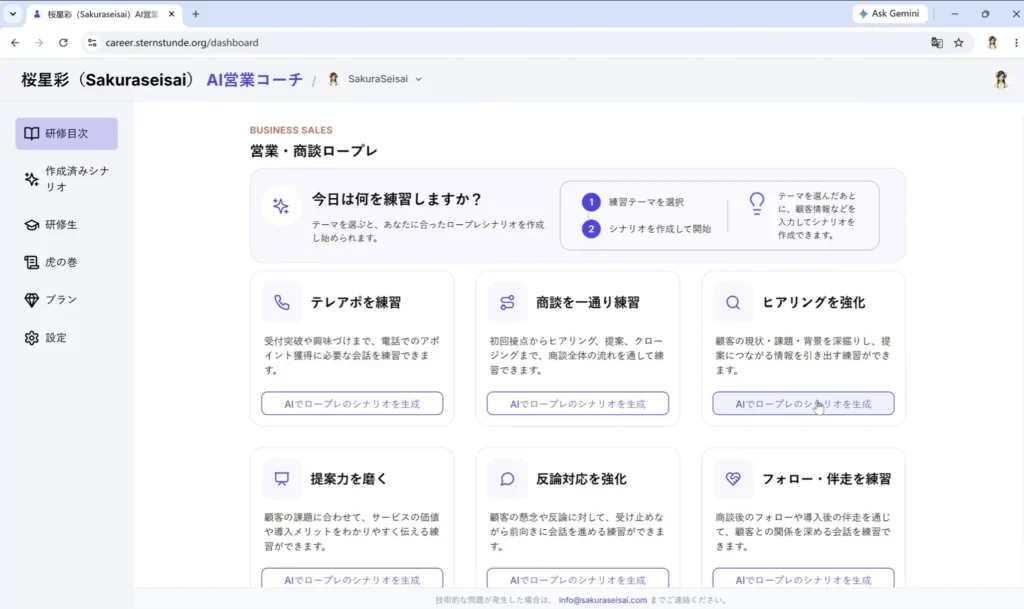1024x609 pixels.
Task: Open the tab search dropdown arrow
Action: pos(12,14)
